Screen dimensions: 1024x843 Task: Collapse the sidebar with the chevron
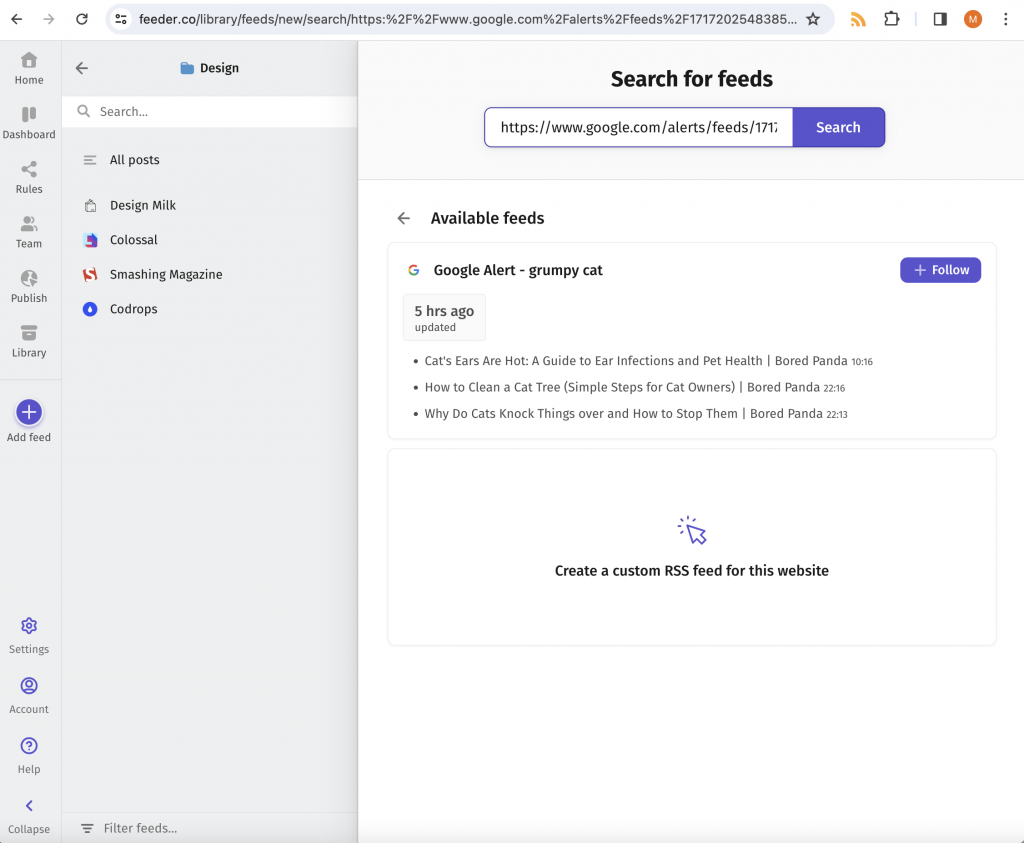pos(29,806)
